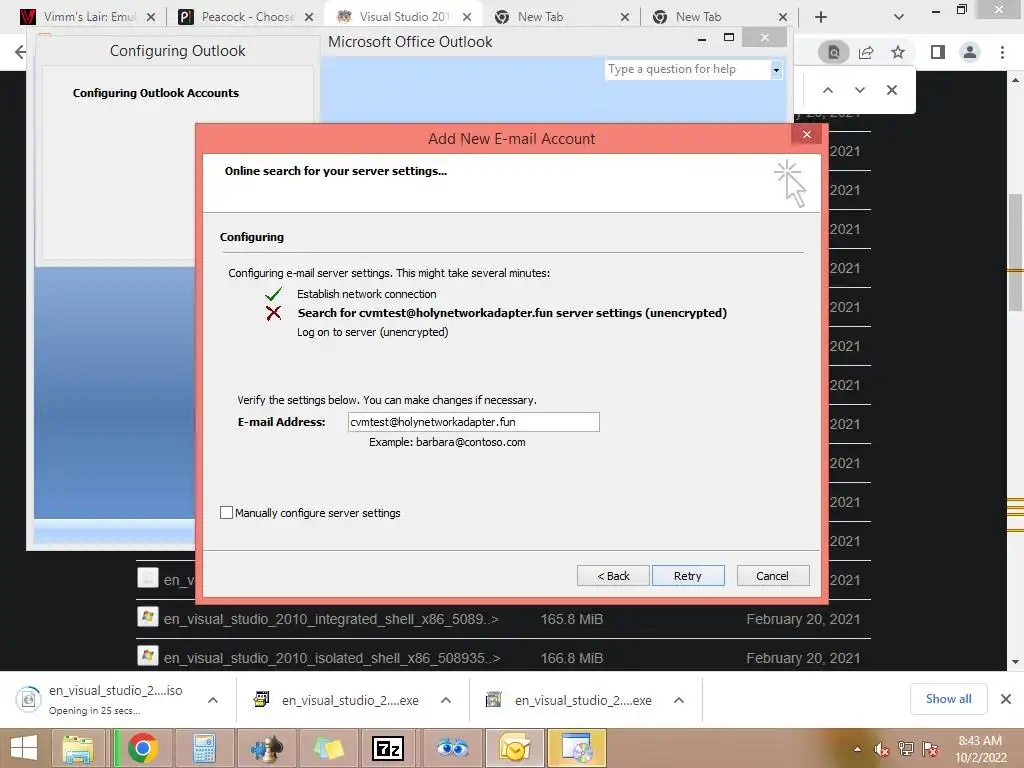This screenshot has width=1024, height=768.
Task: Go to next find result with down chevron
Action: [859, 90]
